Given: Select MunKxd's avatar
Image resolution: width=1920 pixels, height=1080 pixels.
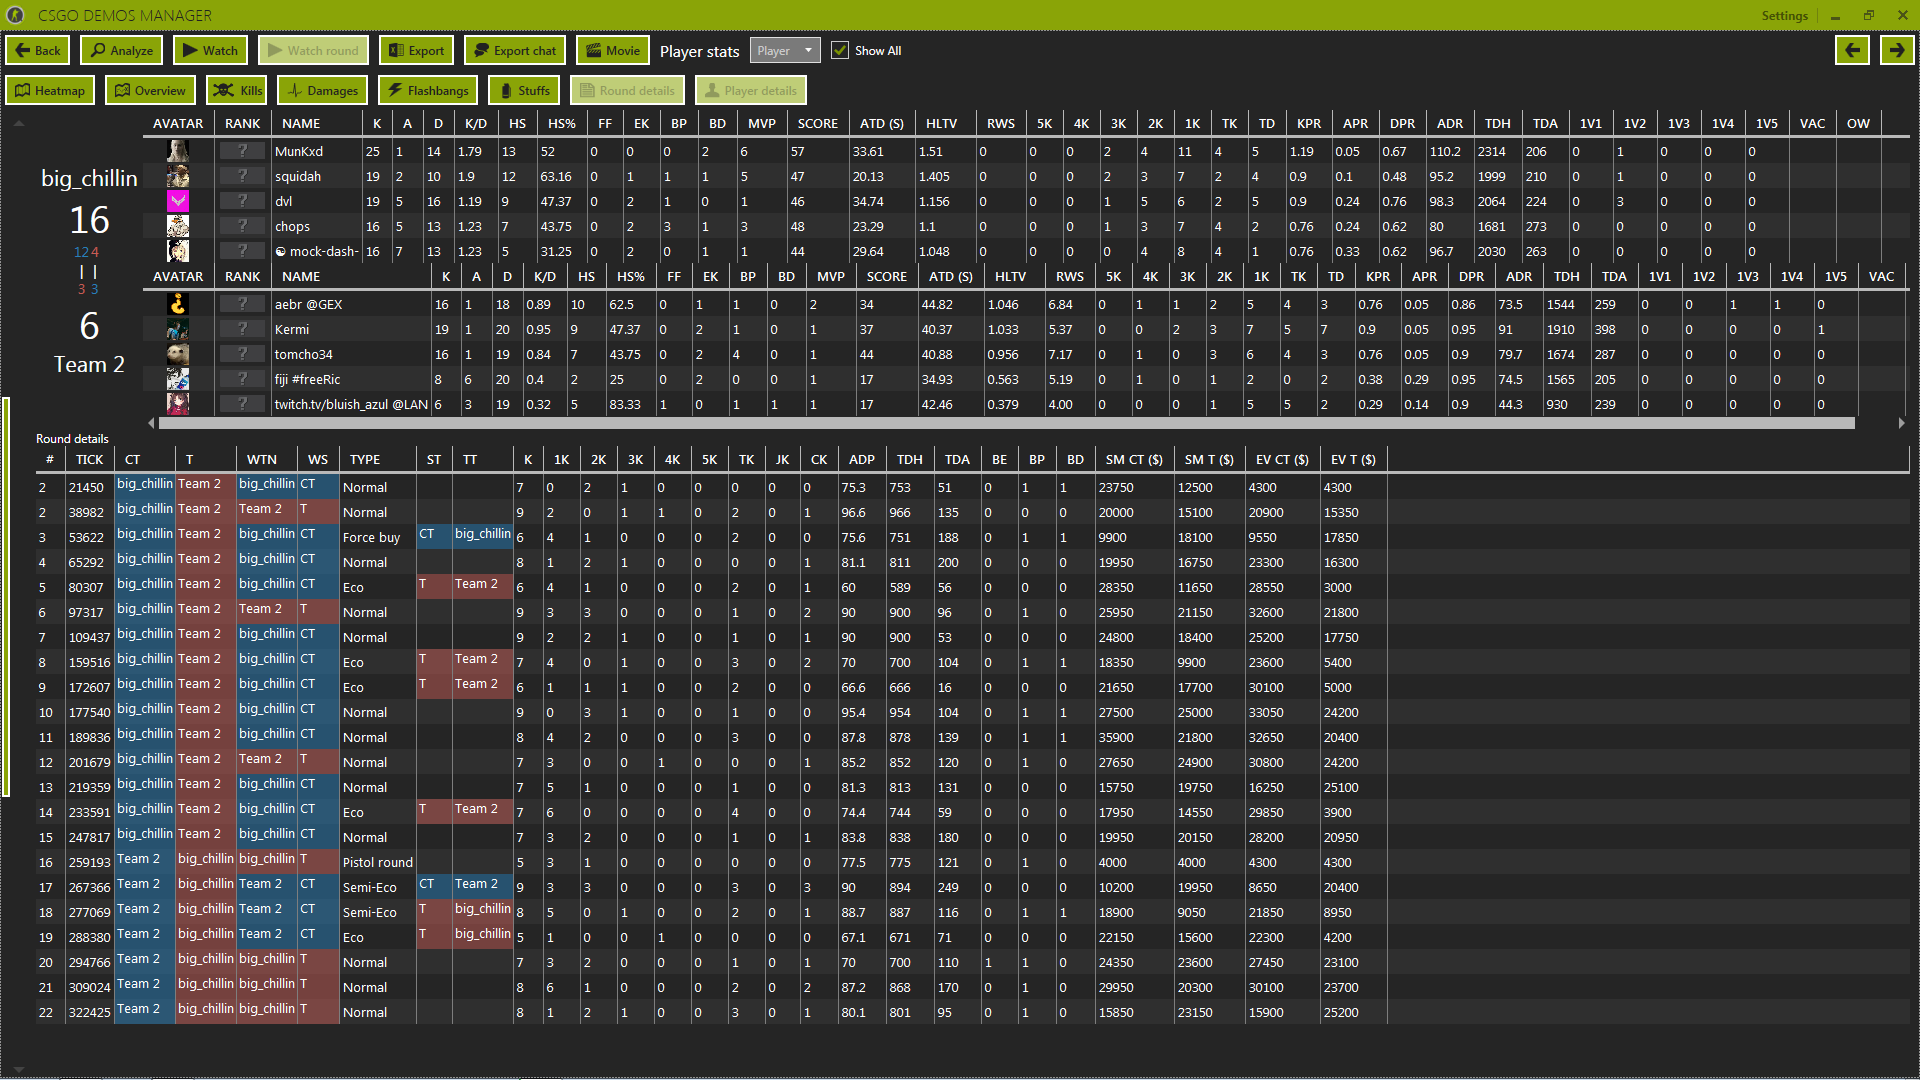Looking at the screenshot, I should point(178,151).
